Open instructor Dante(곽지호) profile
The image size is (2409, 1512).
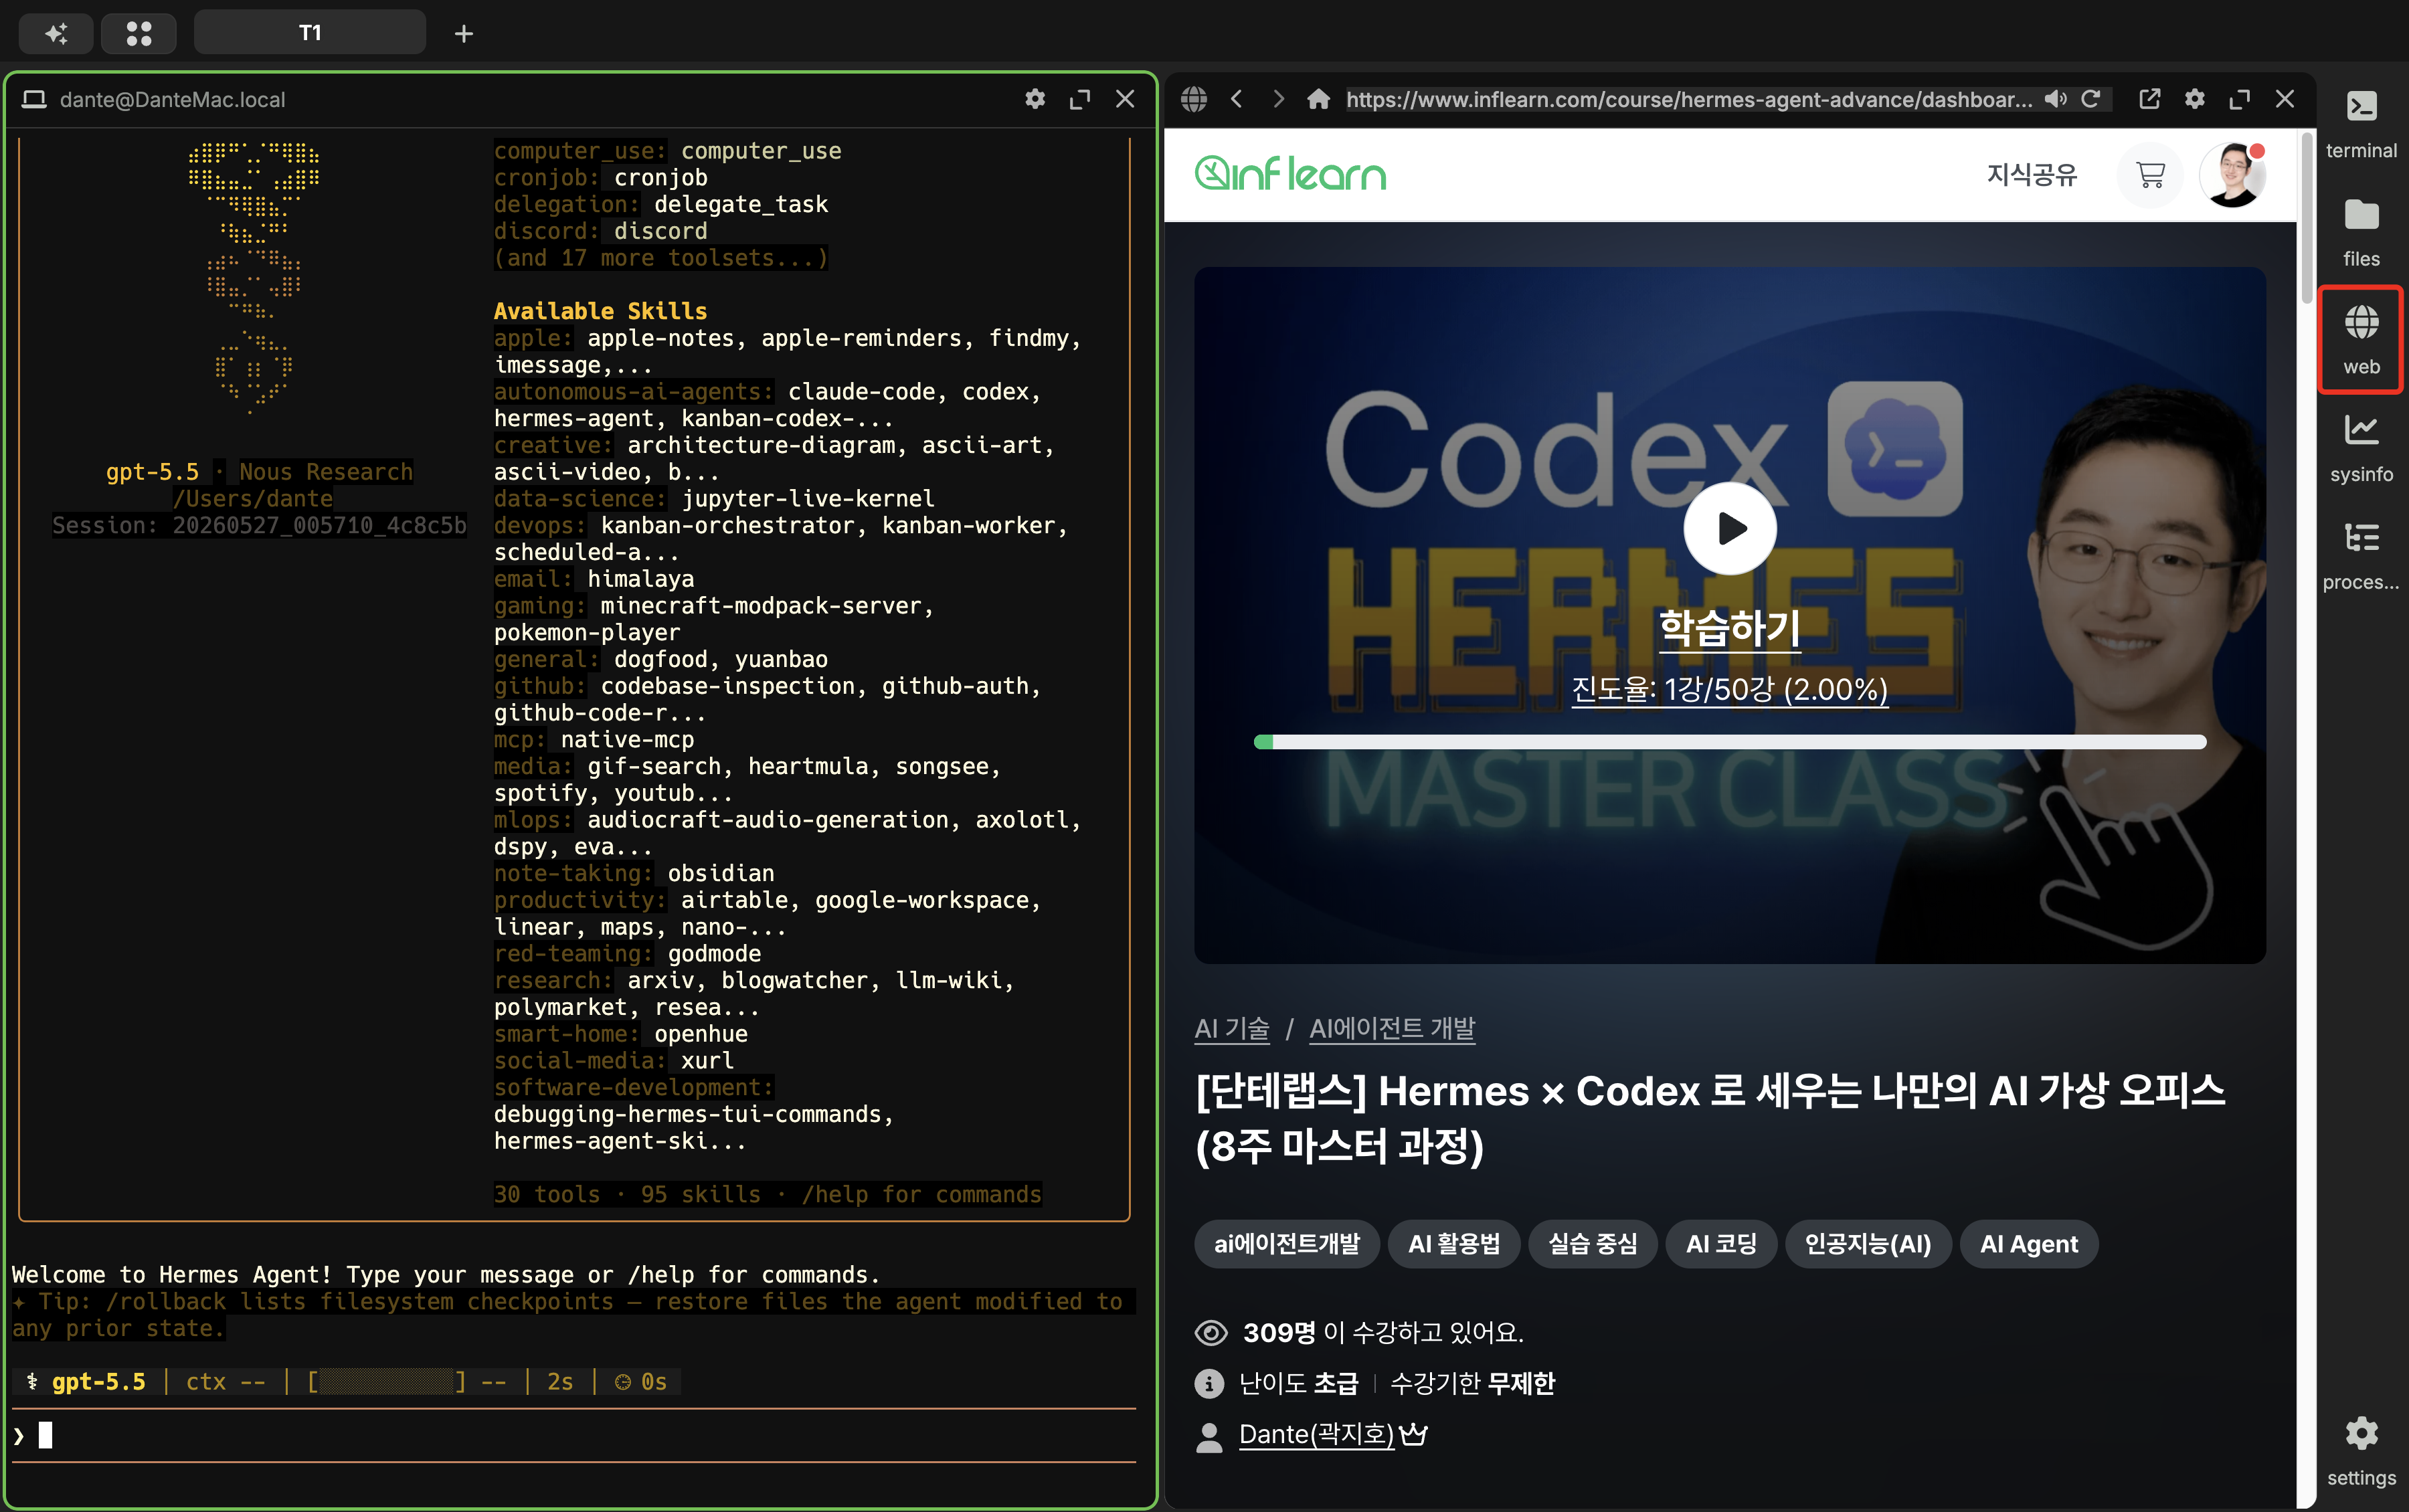(x=1316, y=1434)
